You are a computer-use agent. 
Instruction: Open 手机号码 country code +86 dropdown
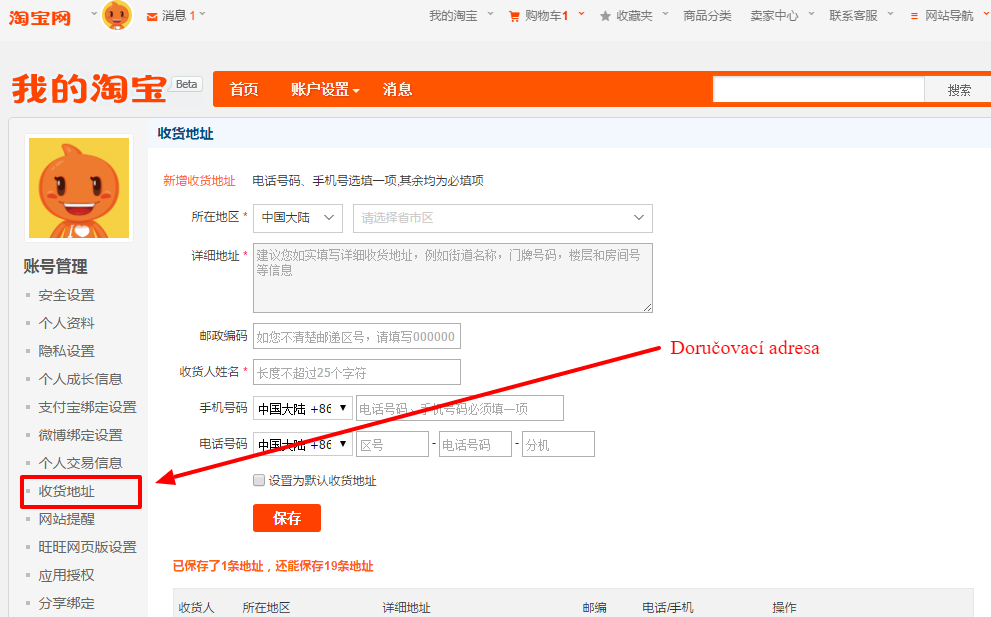pos(303,408)
